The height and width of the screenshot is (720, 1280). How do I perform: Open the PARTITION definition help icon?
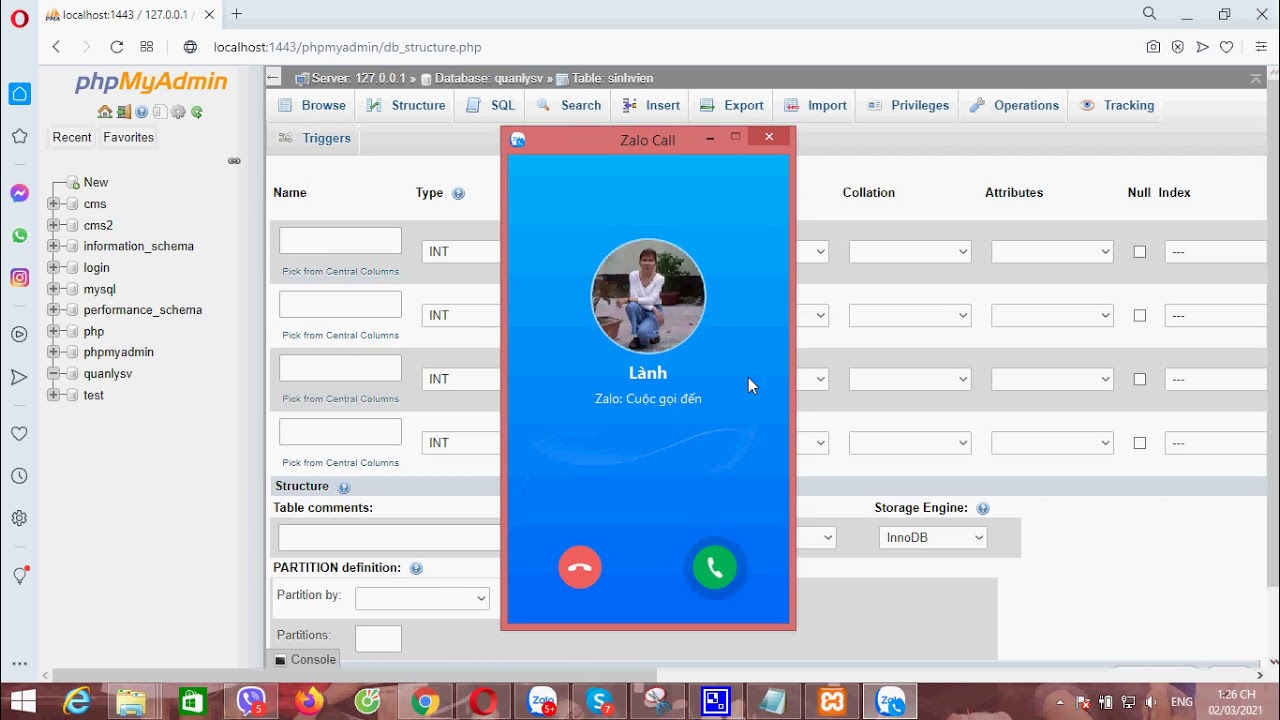tap(416, 569)
